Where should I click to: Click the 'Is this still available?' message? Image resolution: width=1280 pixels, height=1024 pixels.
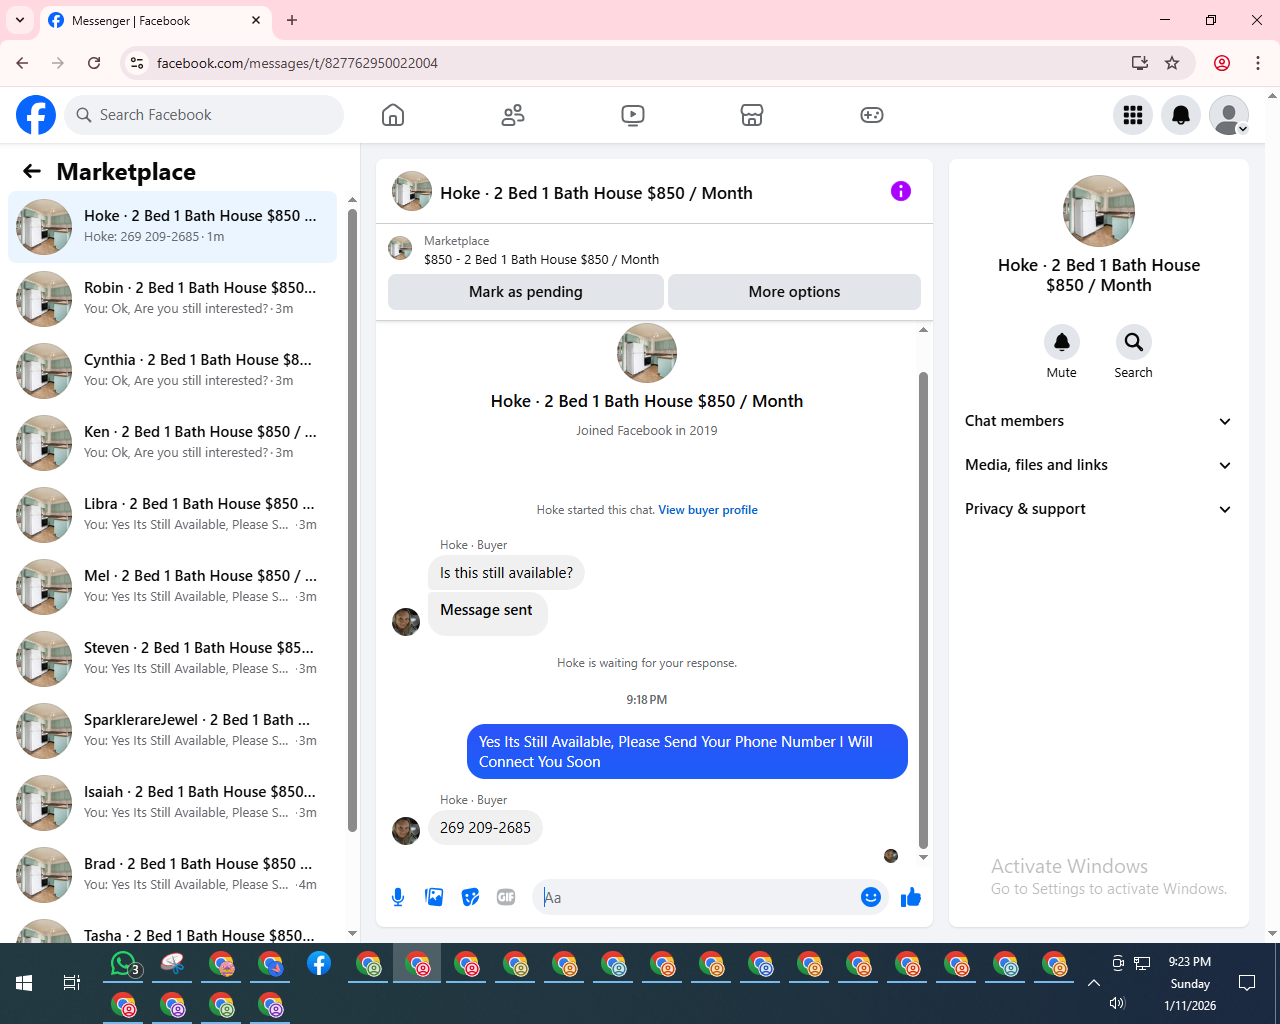click(507, 573)
